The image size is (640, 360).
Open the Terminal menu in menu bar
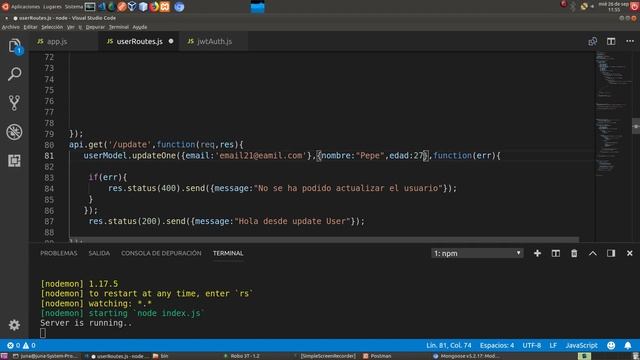tap(119, 27)
